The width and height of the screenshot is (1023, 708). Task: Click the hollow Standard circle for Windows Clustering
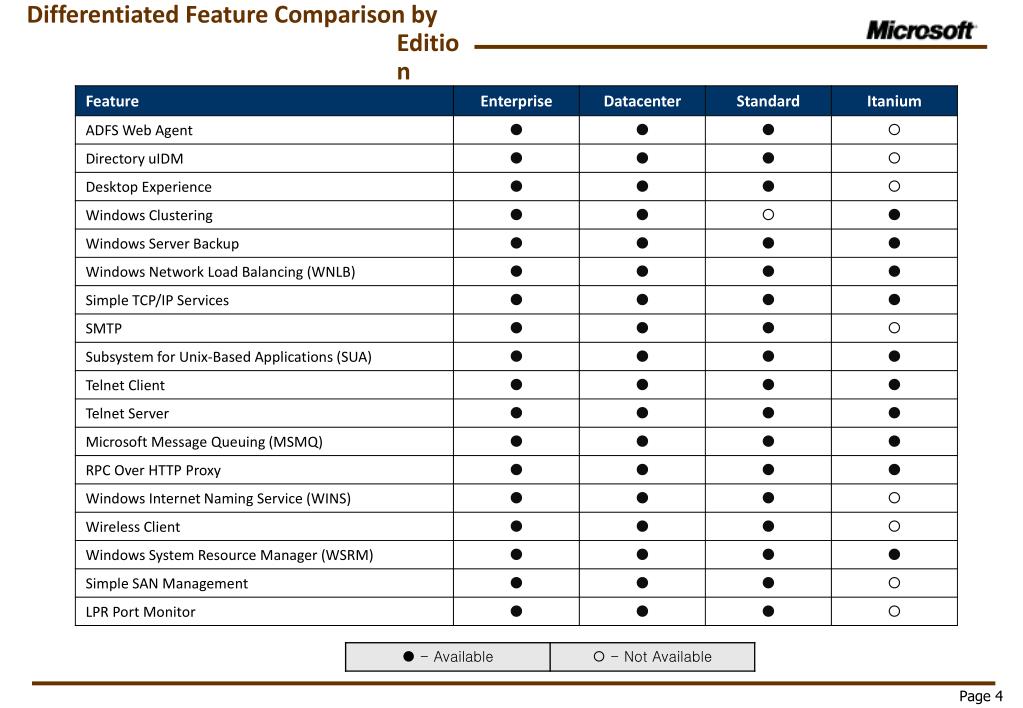click(x=768, y=215)
